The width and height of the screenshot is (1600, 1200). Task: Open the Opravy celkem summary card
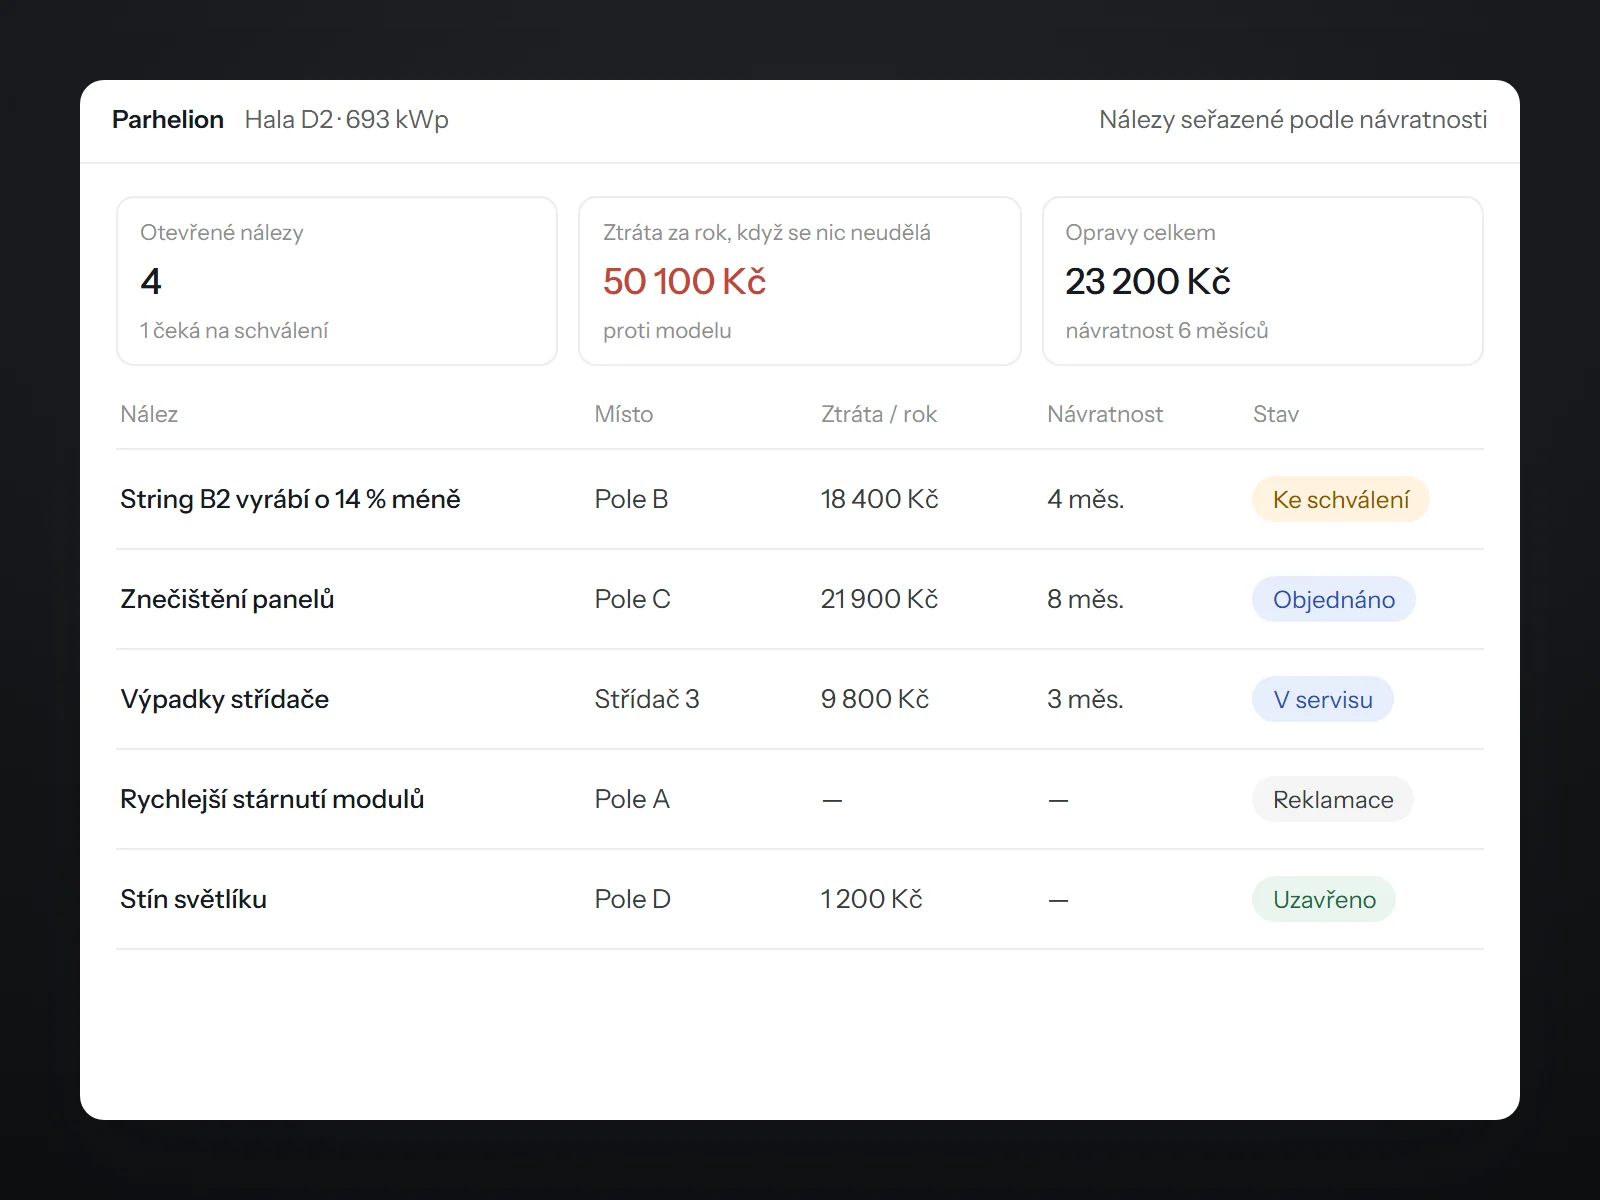coord(1263,281)
